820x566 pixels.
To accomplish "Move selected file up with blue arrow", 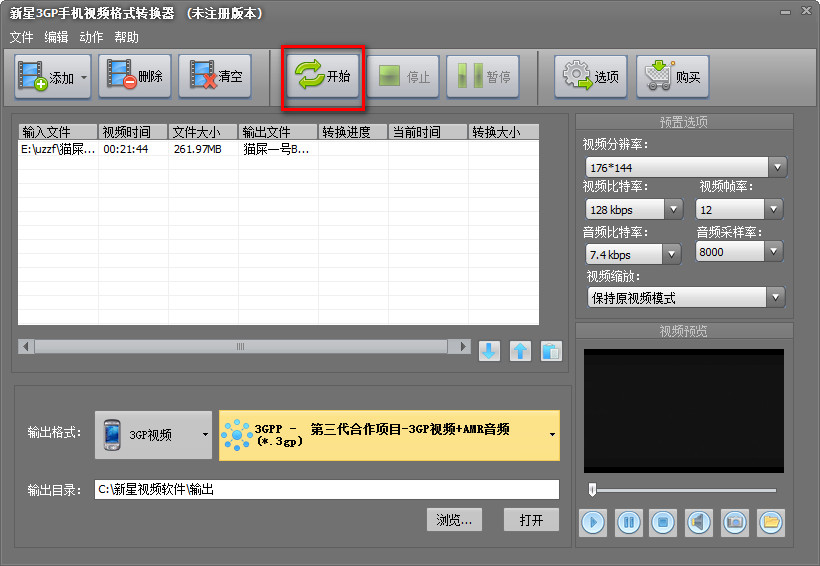I will tap(520, 351).
